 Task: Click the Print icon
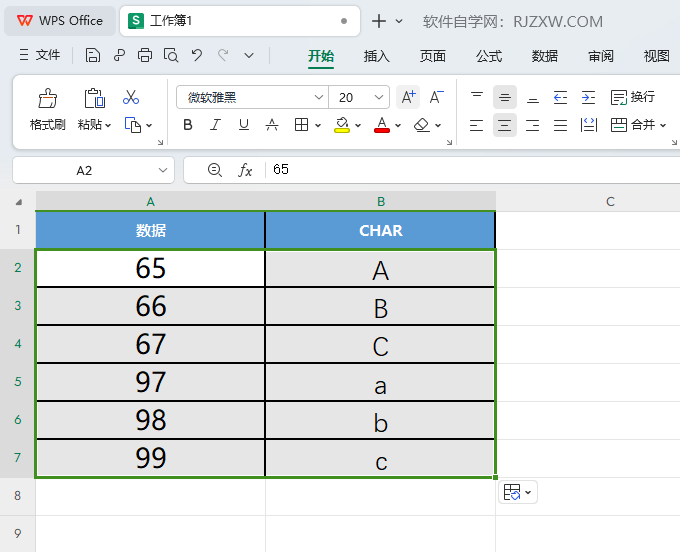145,56
